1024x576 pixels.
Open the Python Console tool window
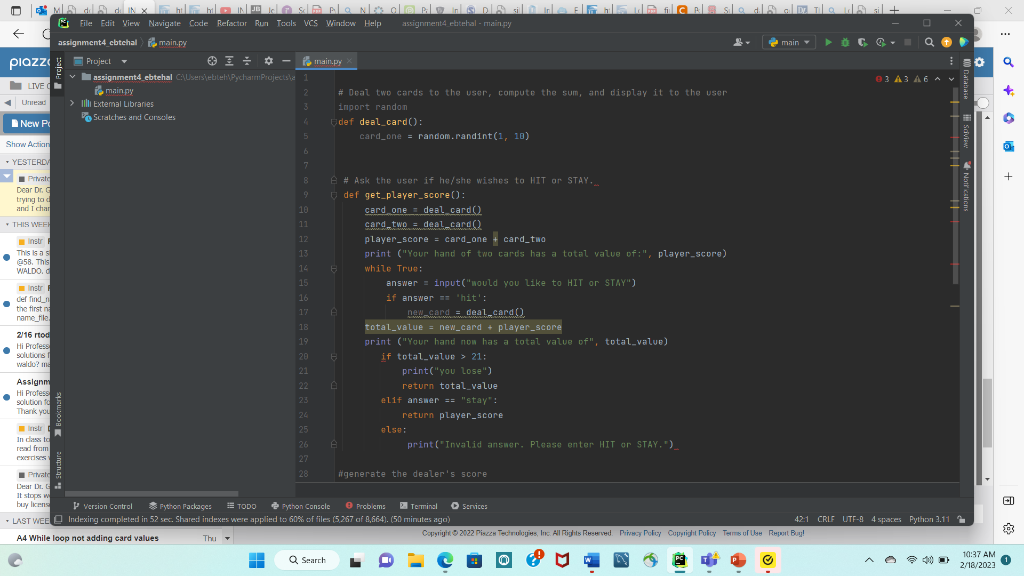coord(300,506)
